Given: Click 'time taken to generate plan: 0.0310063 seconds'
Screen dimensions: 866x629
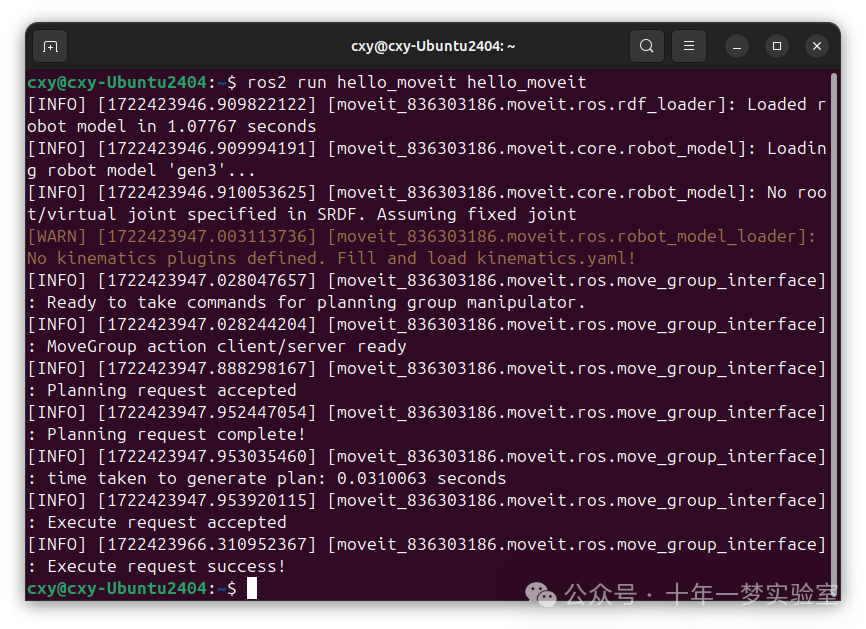Looking at the screenshot, I should 276,478.
